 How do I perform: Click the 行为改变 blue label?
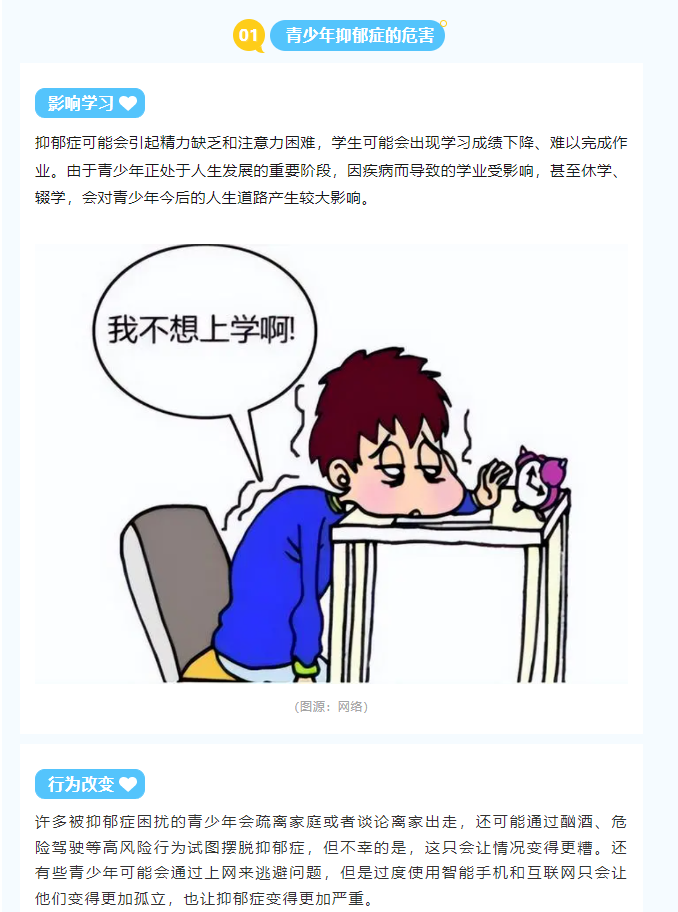(90, 783)
